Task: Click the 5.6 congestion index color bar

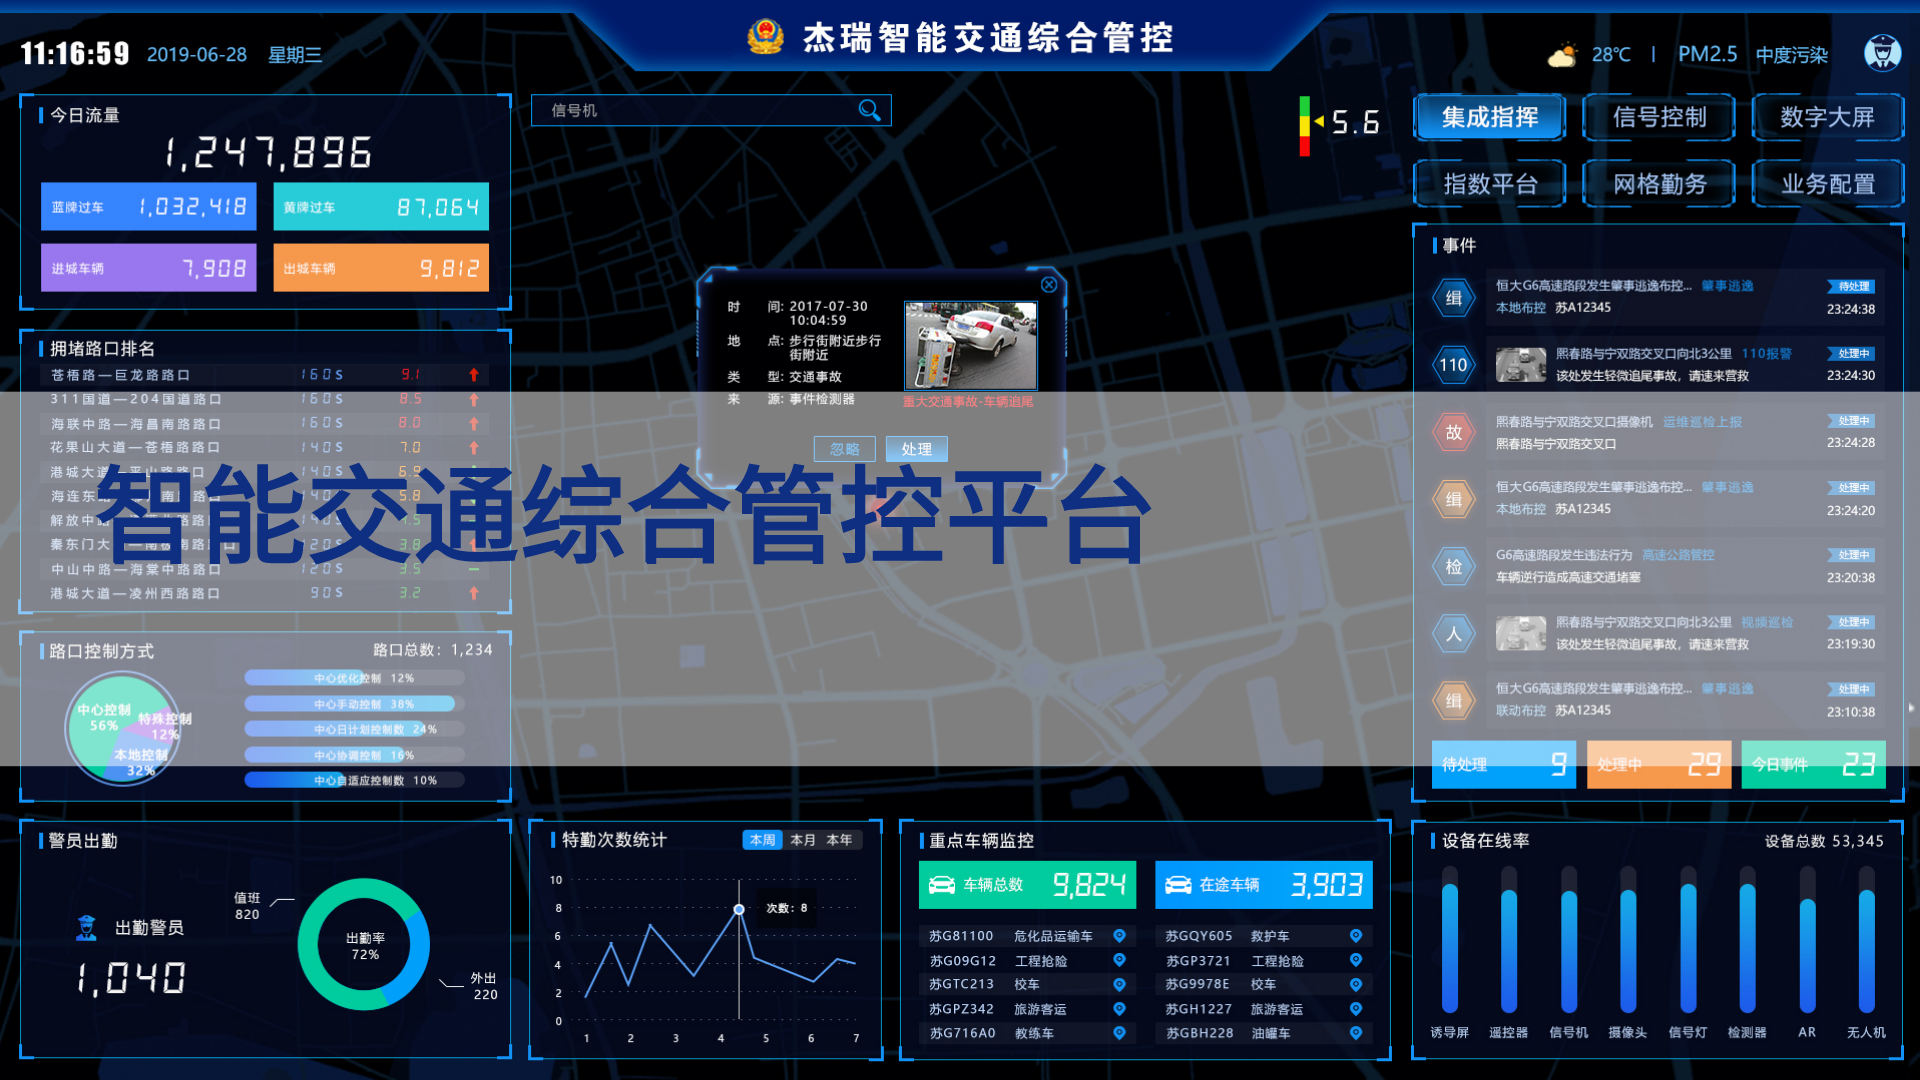Action: click(x=1304, y=125)
